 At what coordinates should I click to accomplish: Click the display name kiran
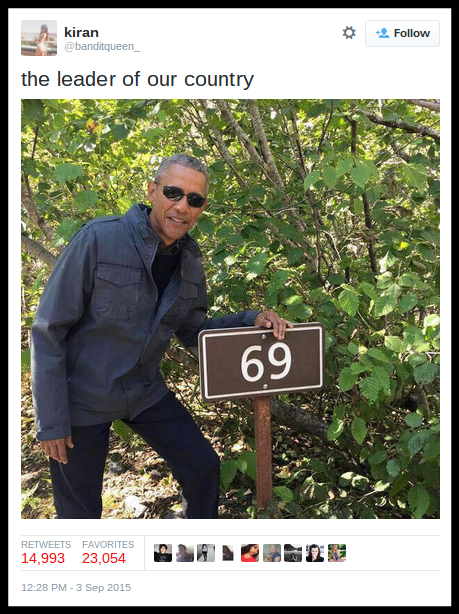(81, 32)
